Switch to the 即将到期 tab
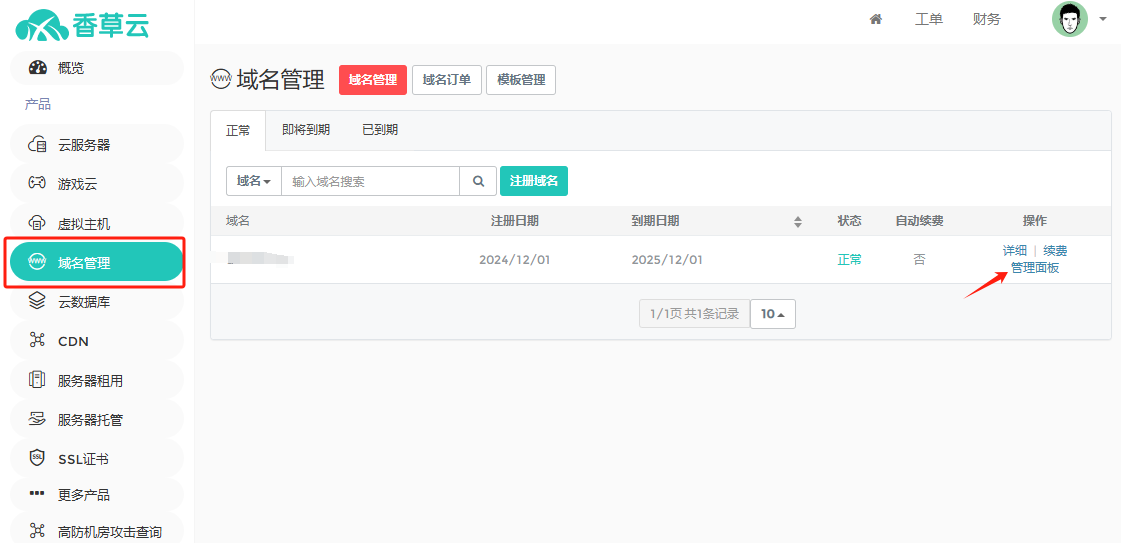 (306, 130)
